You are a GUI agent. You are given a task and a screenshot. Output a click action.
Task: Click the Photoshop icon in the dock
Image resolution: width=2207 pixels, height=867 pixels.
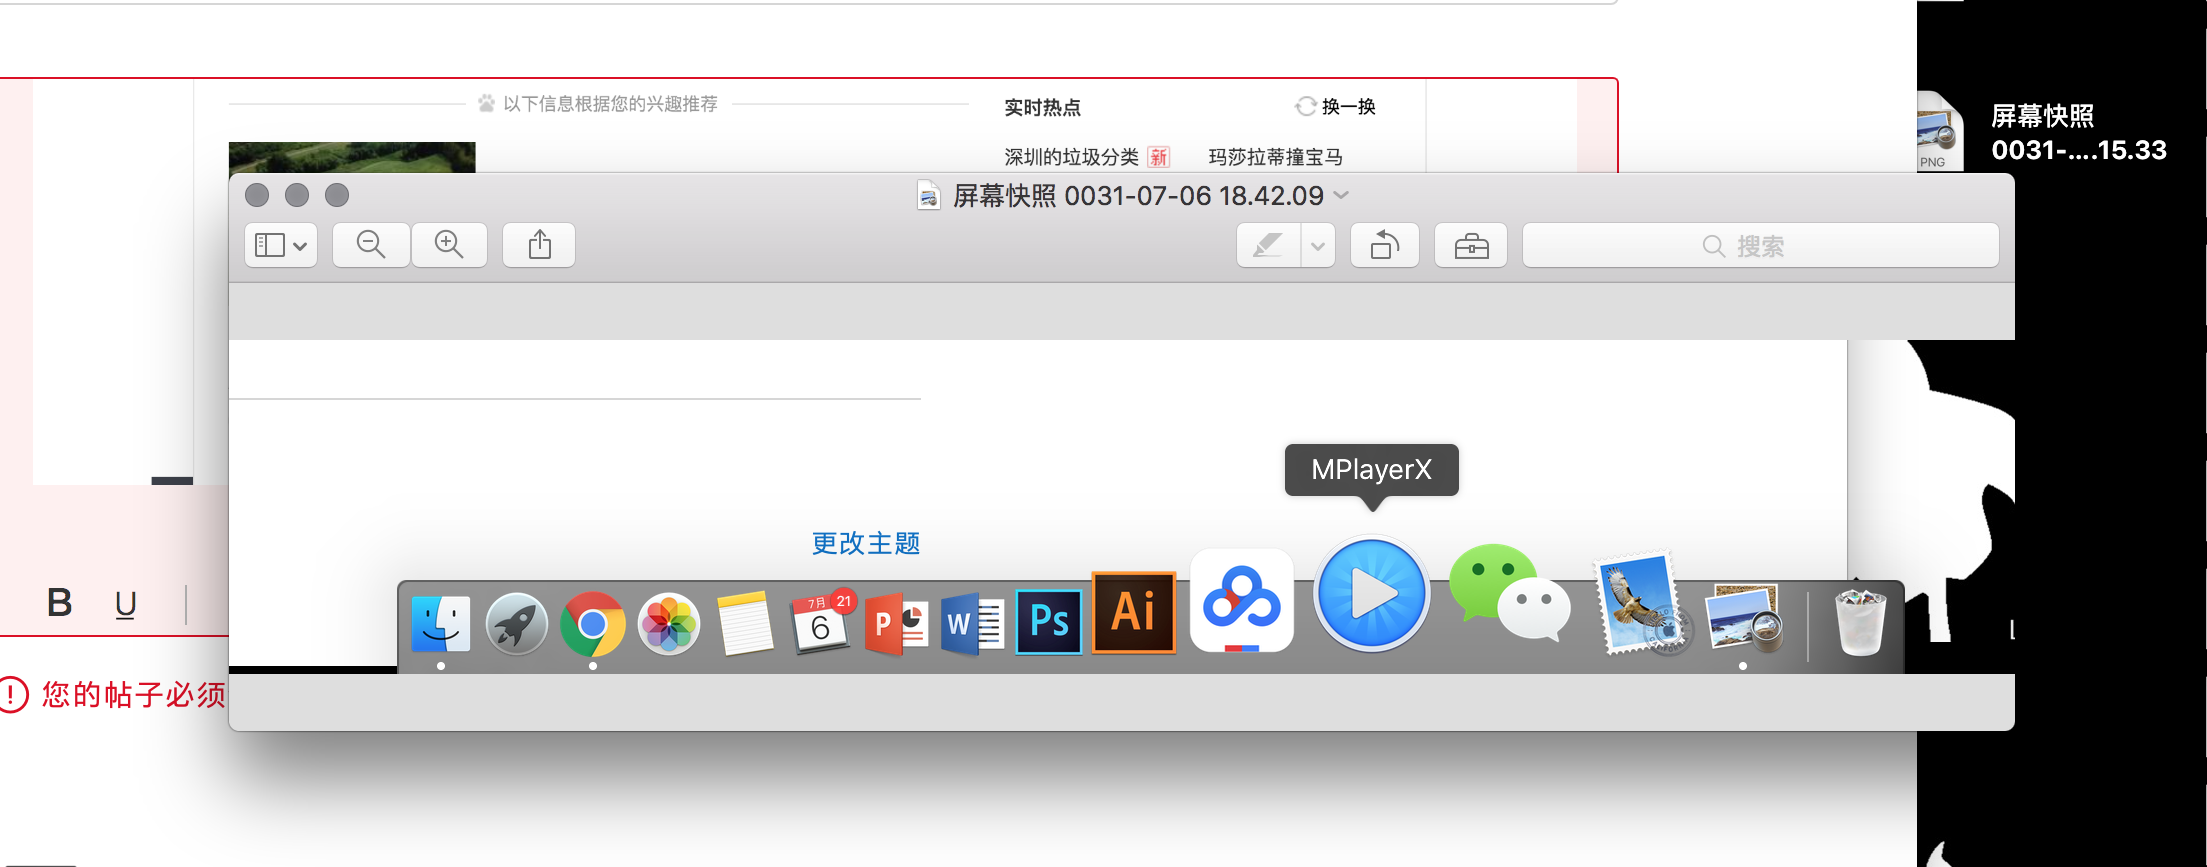[x=1049, y=621]
